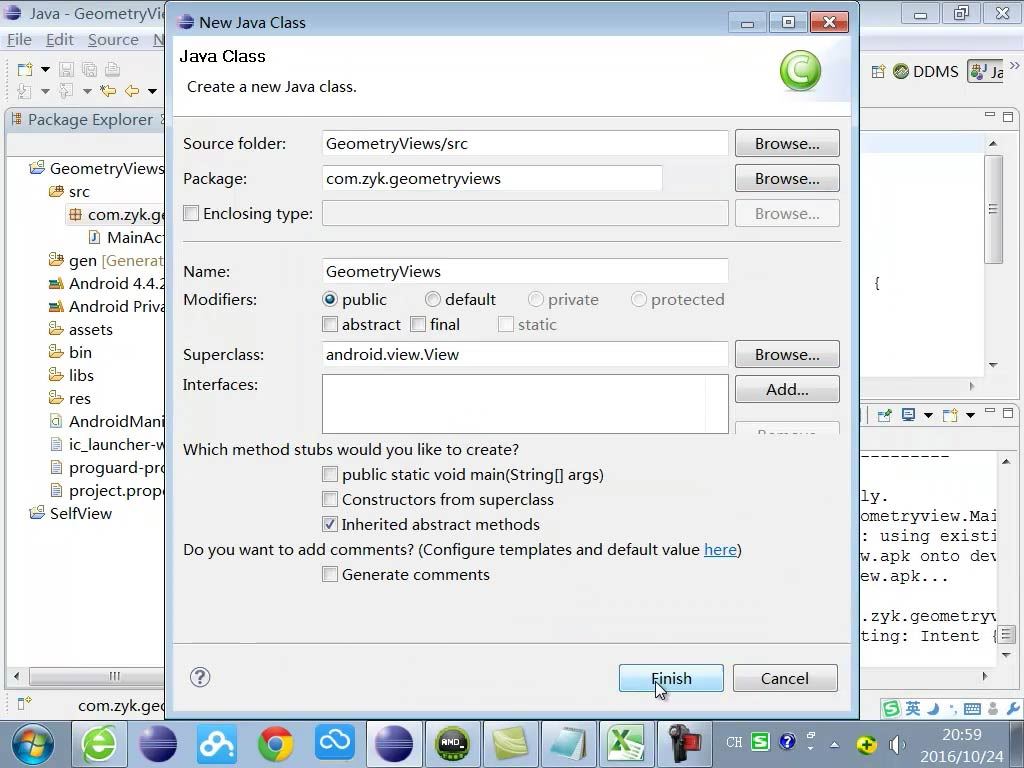Enable public static void main stub
The image size is (1024, 768).
tap(330, 474)
